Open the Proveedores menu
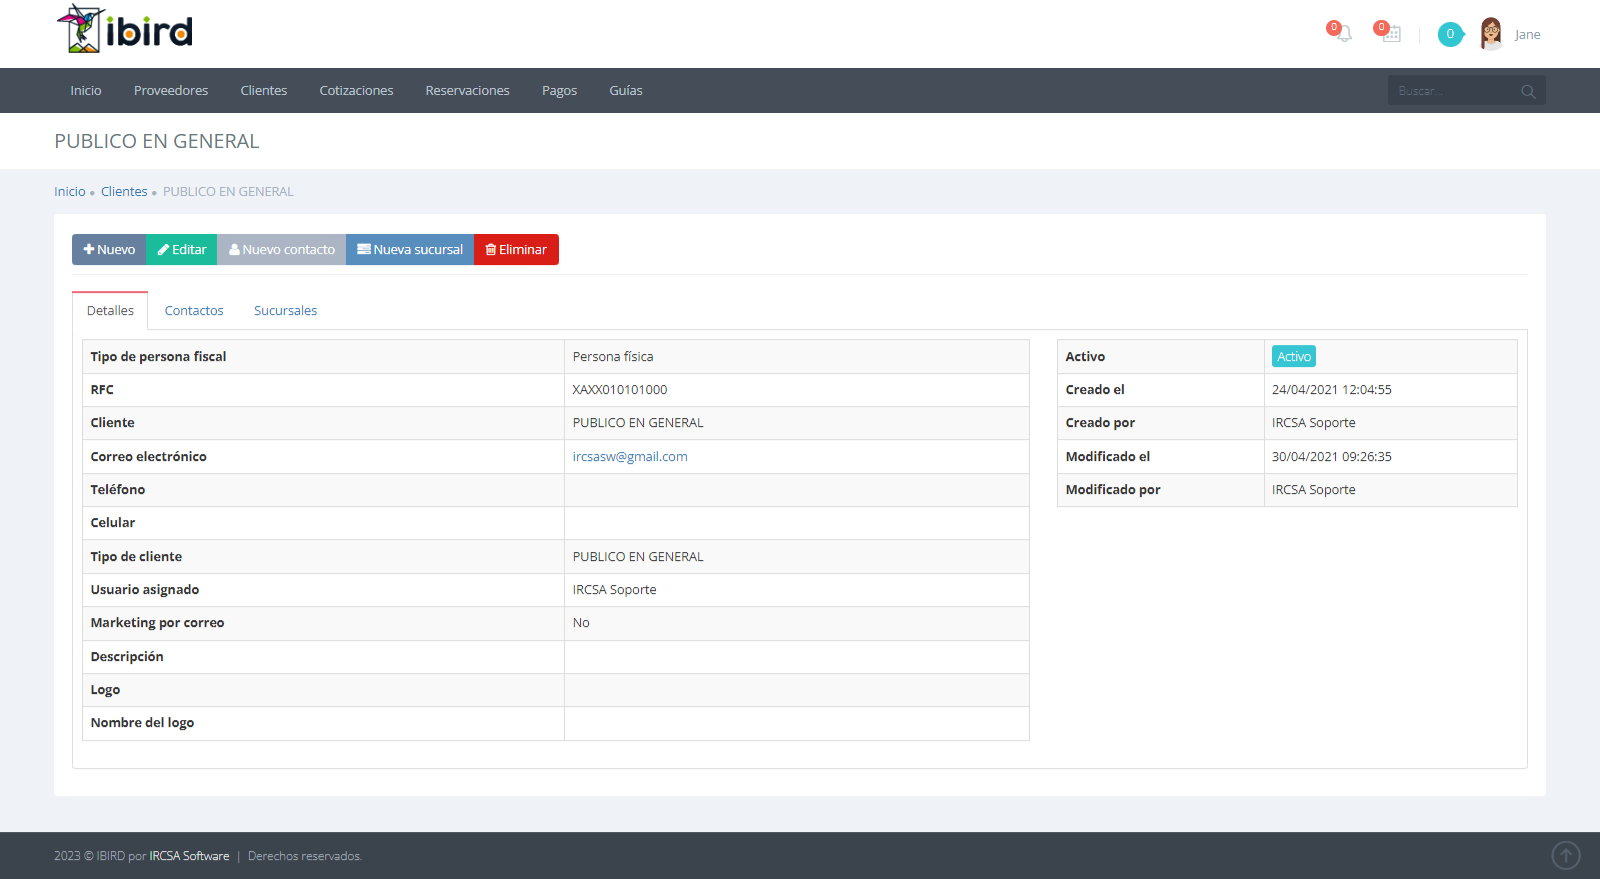 [171, 90]
